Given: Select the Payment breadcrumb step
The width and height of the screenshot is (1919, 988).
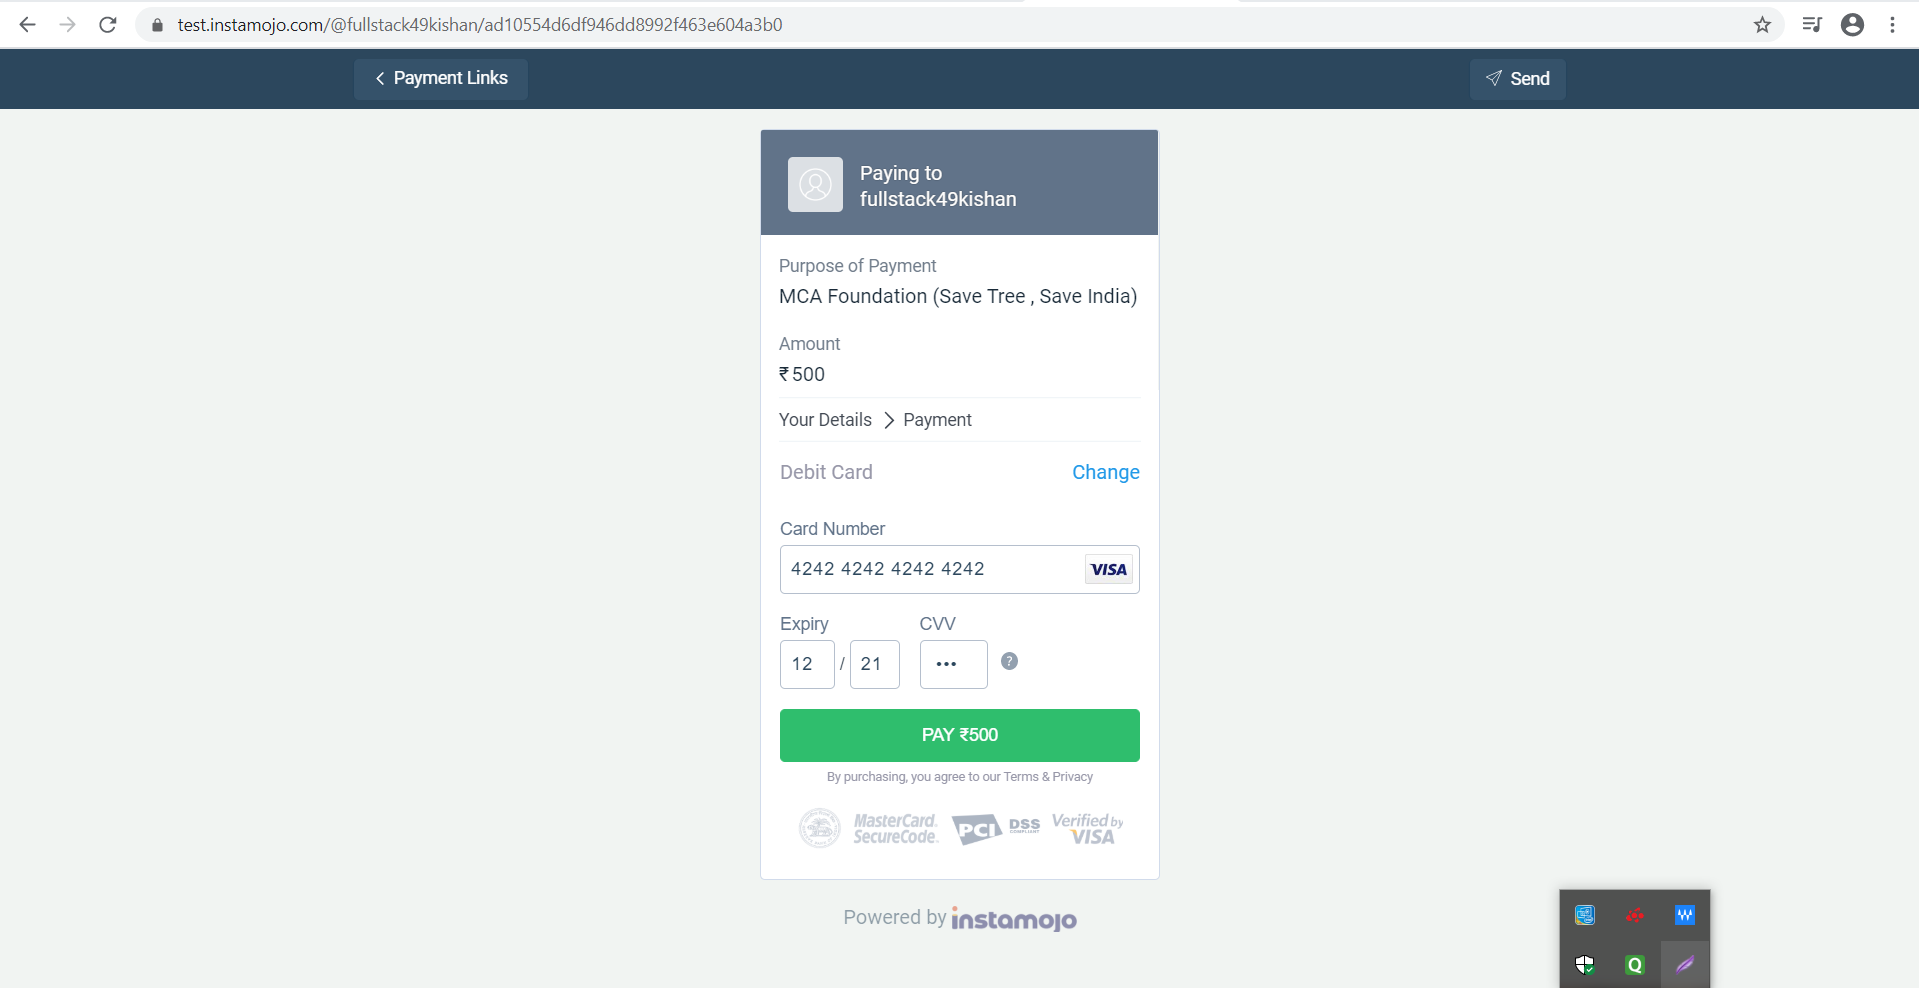Looking at the screenshot, I should pyautogui.click(x=937, y=420).
